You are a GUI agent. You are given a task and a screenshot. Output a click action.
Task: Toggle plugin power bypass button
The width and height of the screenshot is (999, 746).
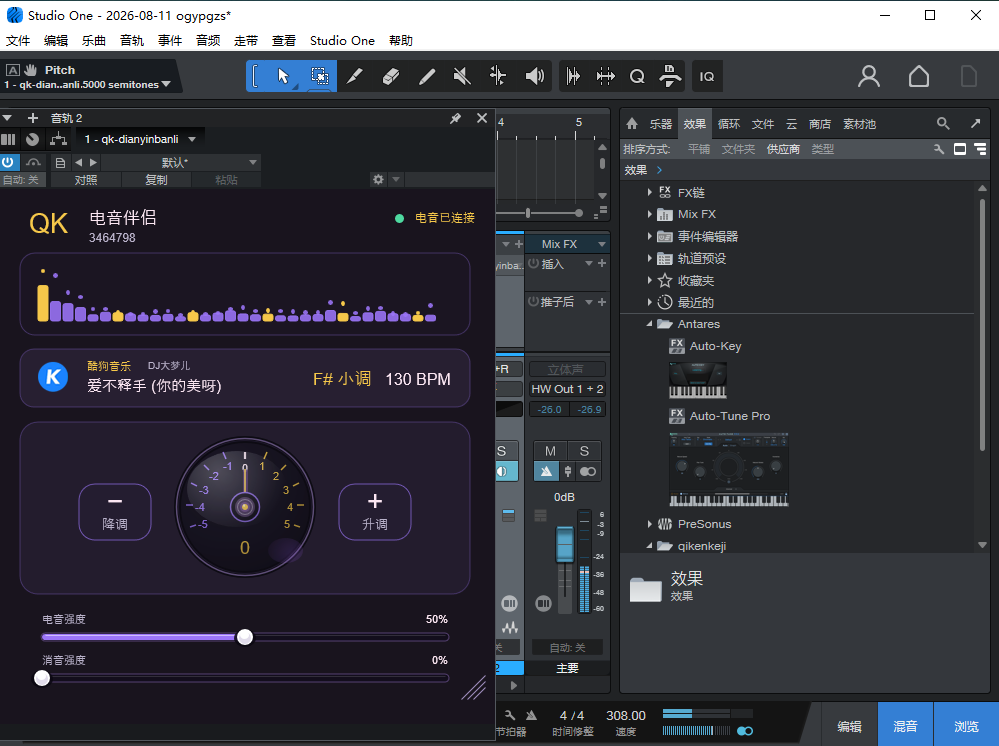click(x=8, y=162)
